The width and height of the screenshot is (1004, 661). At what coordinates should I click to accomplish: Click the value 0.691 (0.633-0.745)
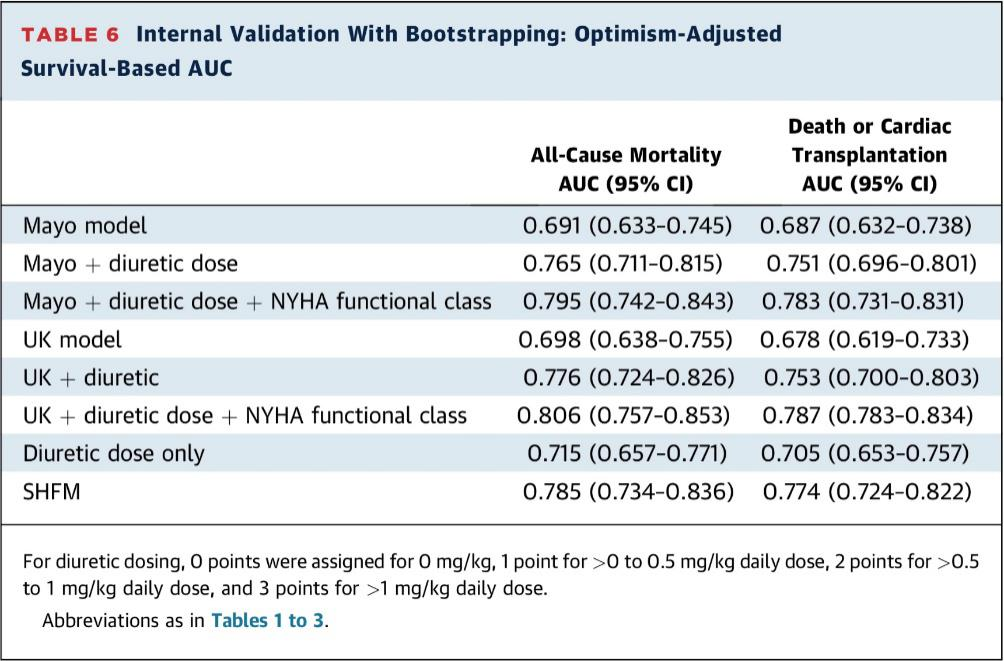[627, 226]
